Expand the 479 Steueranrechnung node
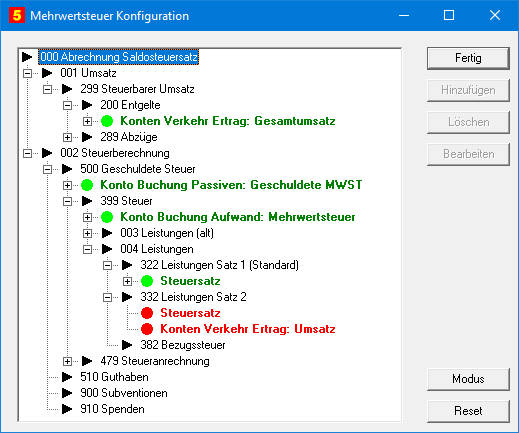Image resolution: width=519 pixels, height=433 pixels. pos(67,361)
